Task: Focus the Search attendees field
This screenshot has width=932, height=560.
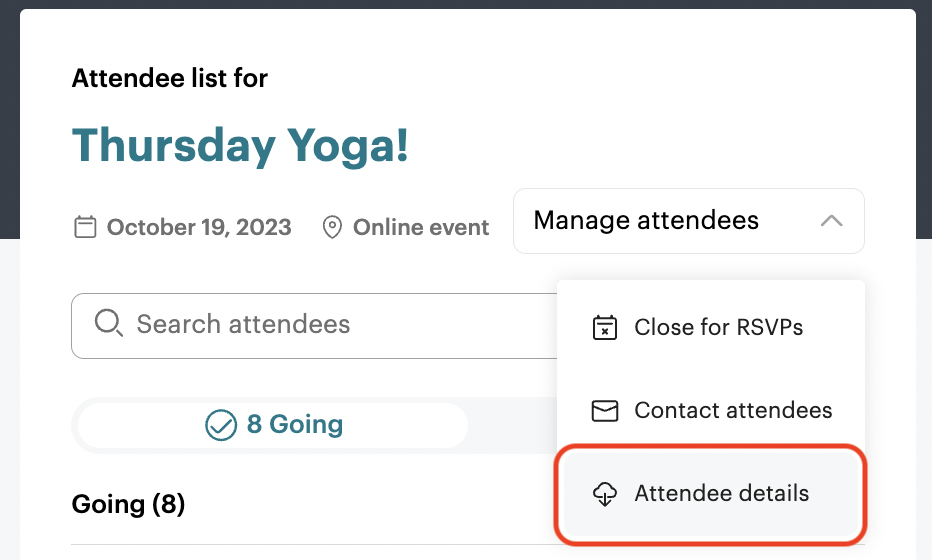Action: pyautogui.click(x=314, y=326)
